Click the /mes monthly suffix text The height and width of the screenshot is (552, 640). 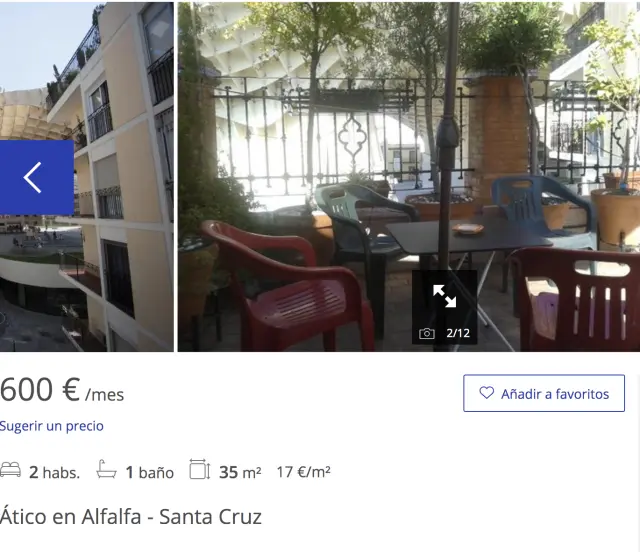pyautogui.click(x=104, y=395)
